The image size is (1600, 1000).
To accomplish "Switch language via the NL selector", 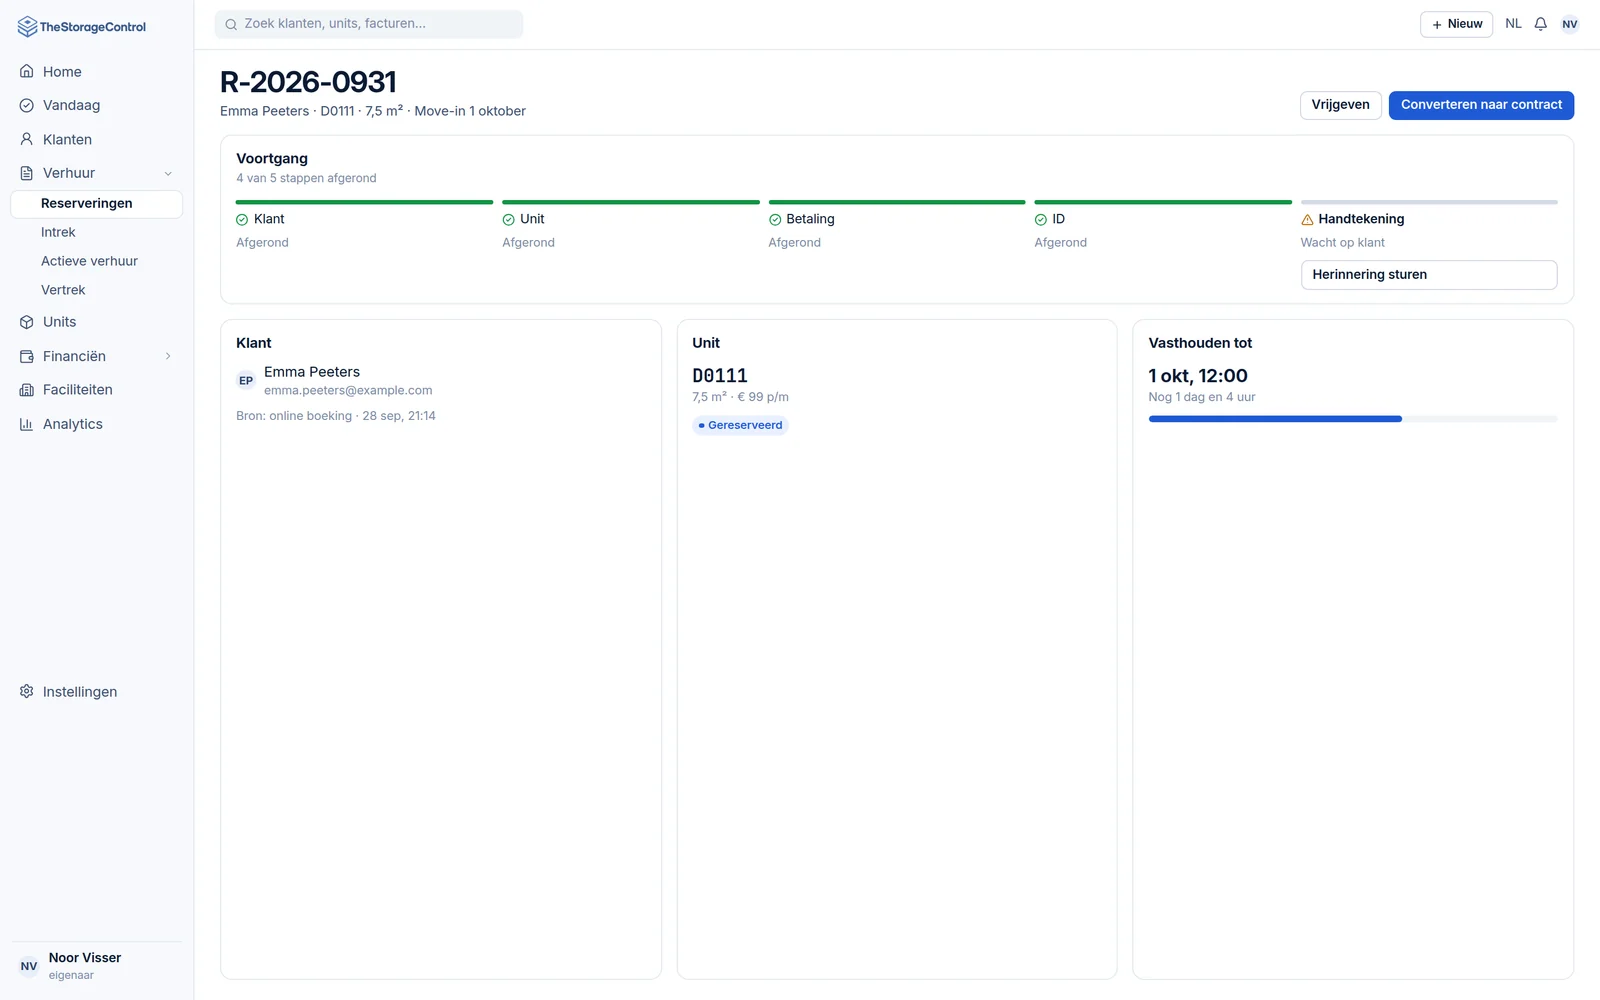I will point(1513,24).
